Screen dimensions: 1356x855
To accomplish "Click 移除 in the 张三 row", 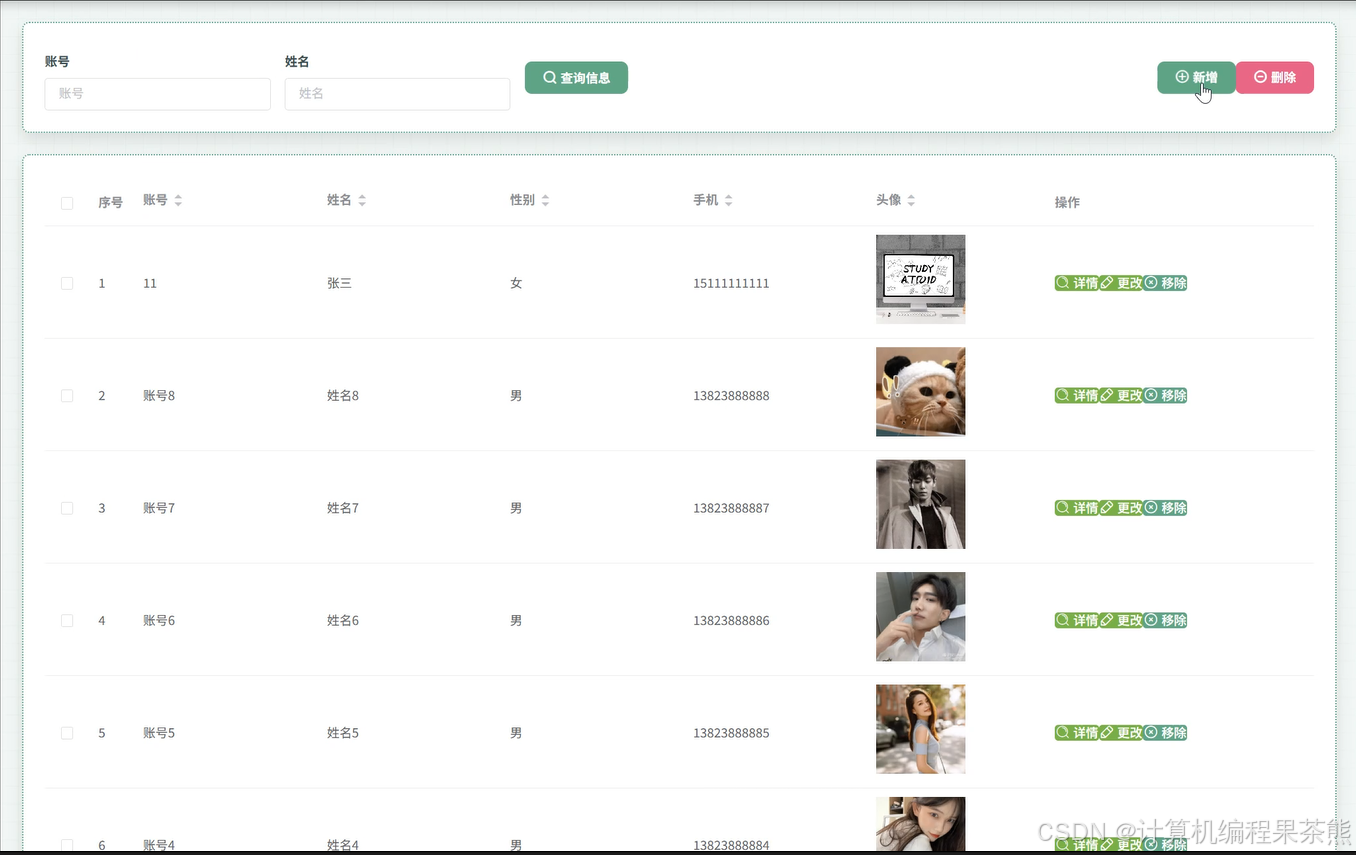I will pyautogui.click(x=1165, y=283).
